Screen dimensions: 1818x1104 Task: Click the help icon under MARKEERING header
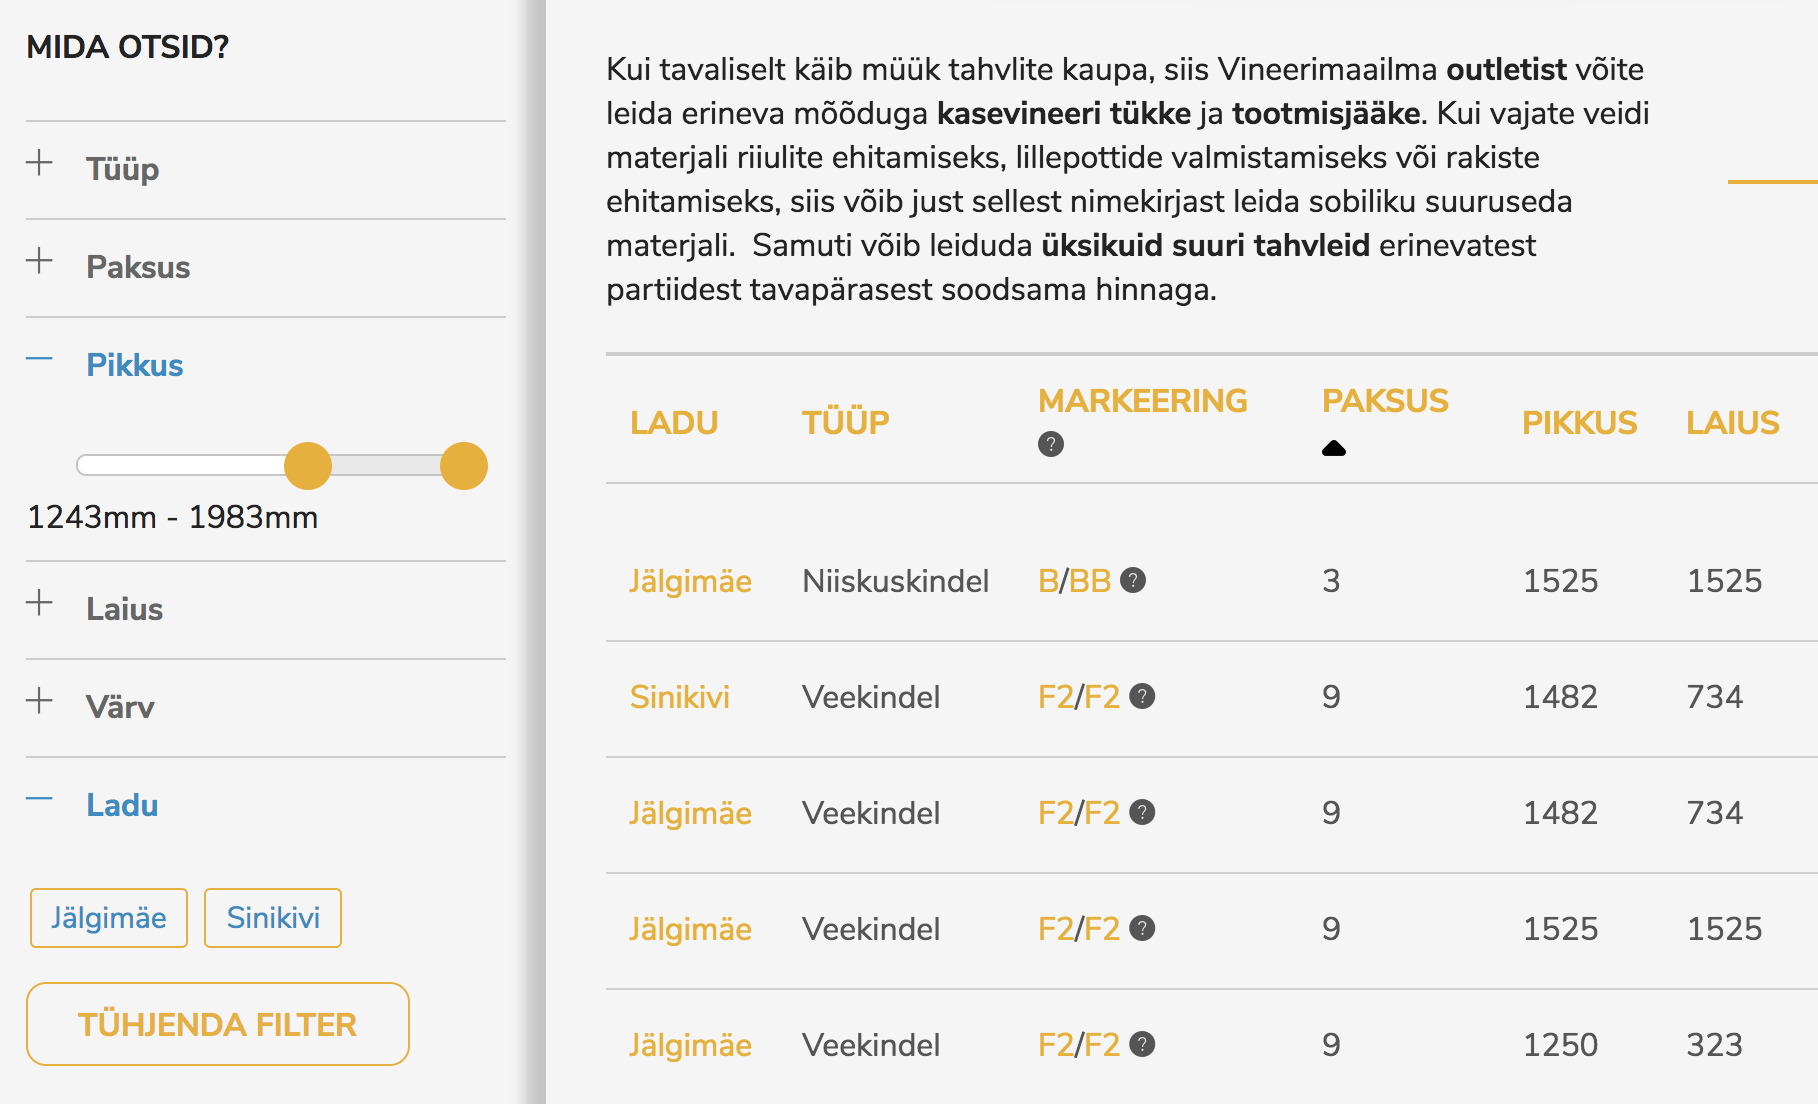[x=1050, y=444]
